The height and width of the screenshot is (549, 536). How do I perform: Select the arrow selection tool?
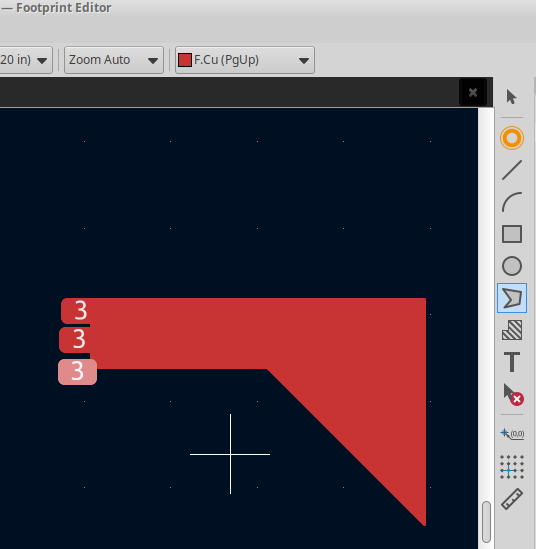511,97
